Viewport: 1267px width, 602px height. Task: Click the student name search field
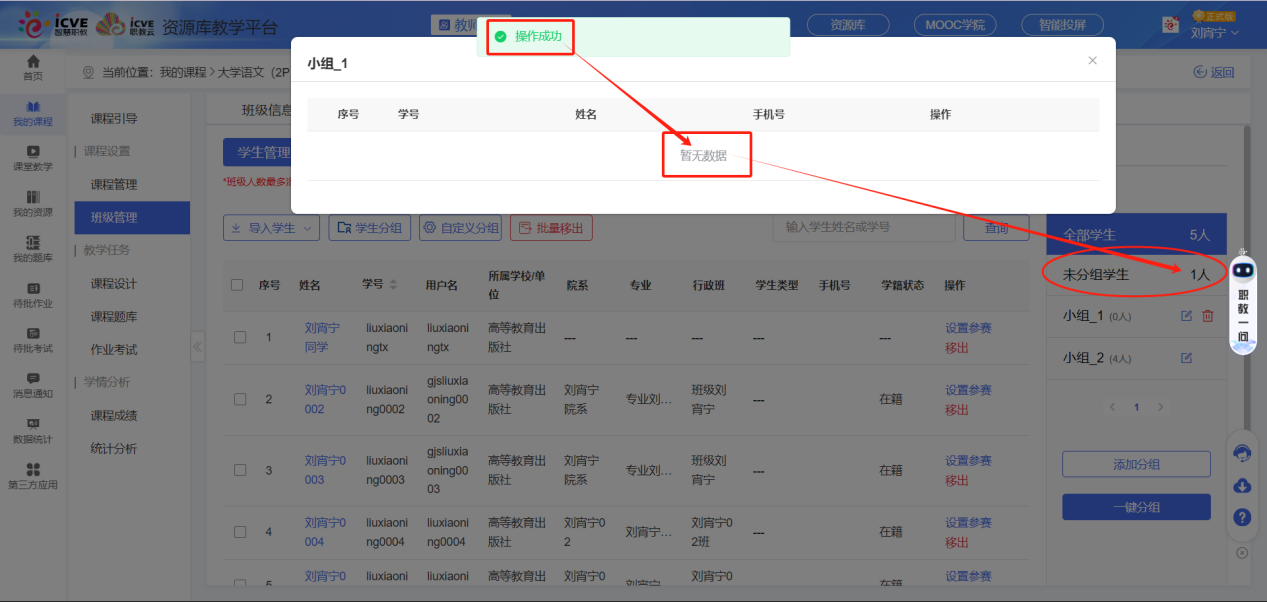[x=863, y=227]
